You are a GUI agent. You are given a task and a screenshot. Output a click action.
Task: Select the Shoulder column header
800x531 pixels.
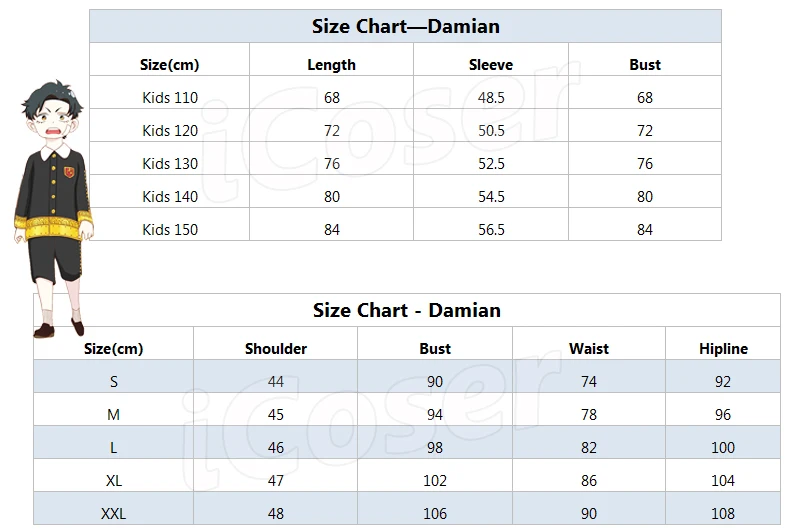276,349
